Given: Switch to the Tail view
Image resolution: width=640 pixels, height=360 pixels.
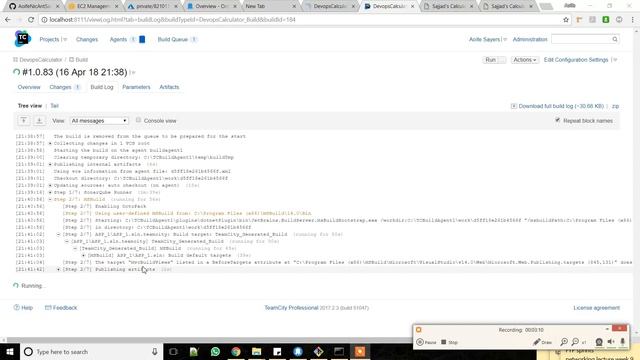Looking at the screenshot, I should coord(54,106).
